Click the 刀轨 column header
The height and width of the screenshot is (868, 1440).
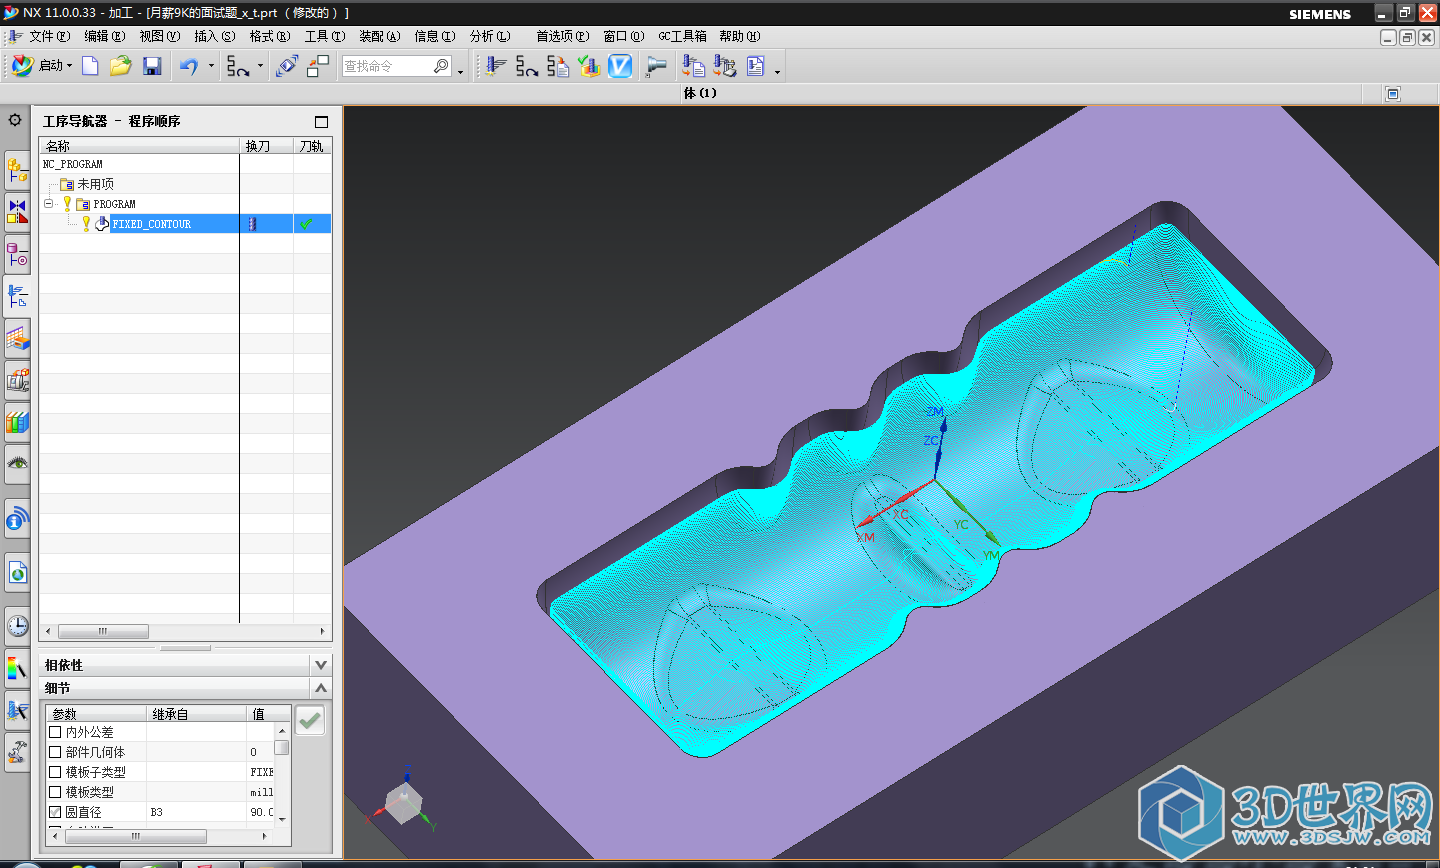(x=312, y=146)
